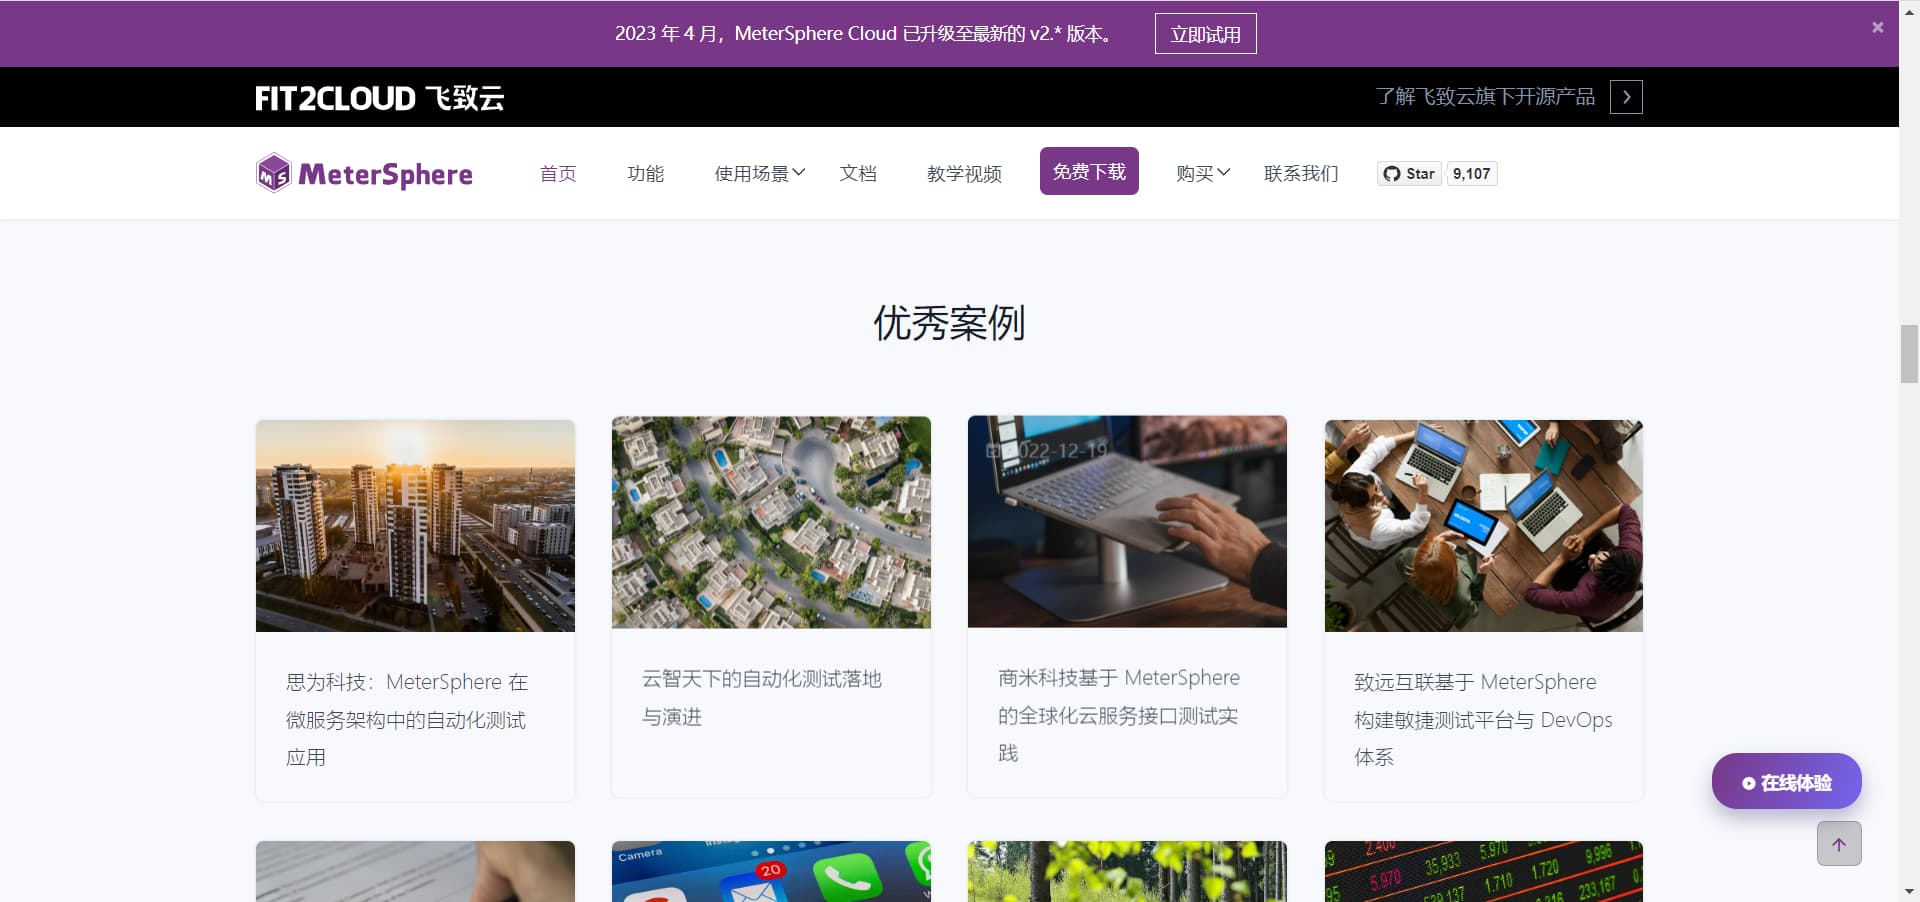Open the 9,107 stargazers count

click(x=1471, y=174)
